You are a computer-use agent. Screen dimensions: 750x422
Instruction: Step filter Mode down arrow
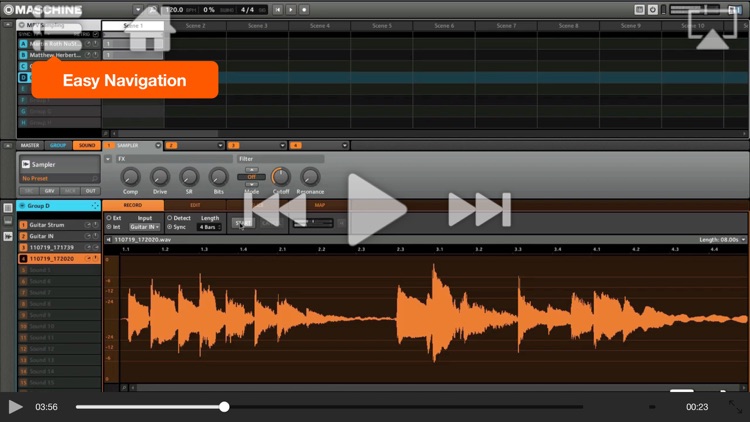click(252, 184)
